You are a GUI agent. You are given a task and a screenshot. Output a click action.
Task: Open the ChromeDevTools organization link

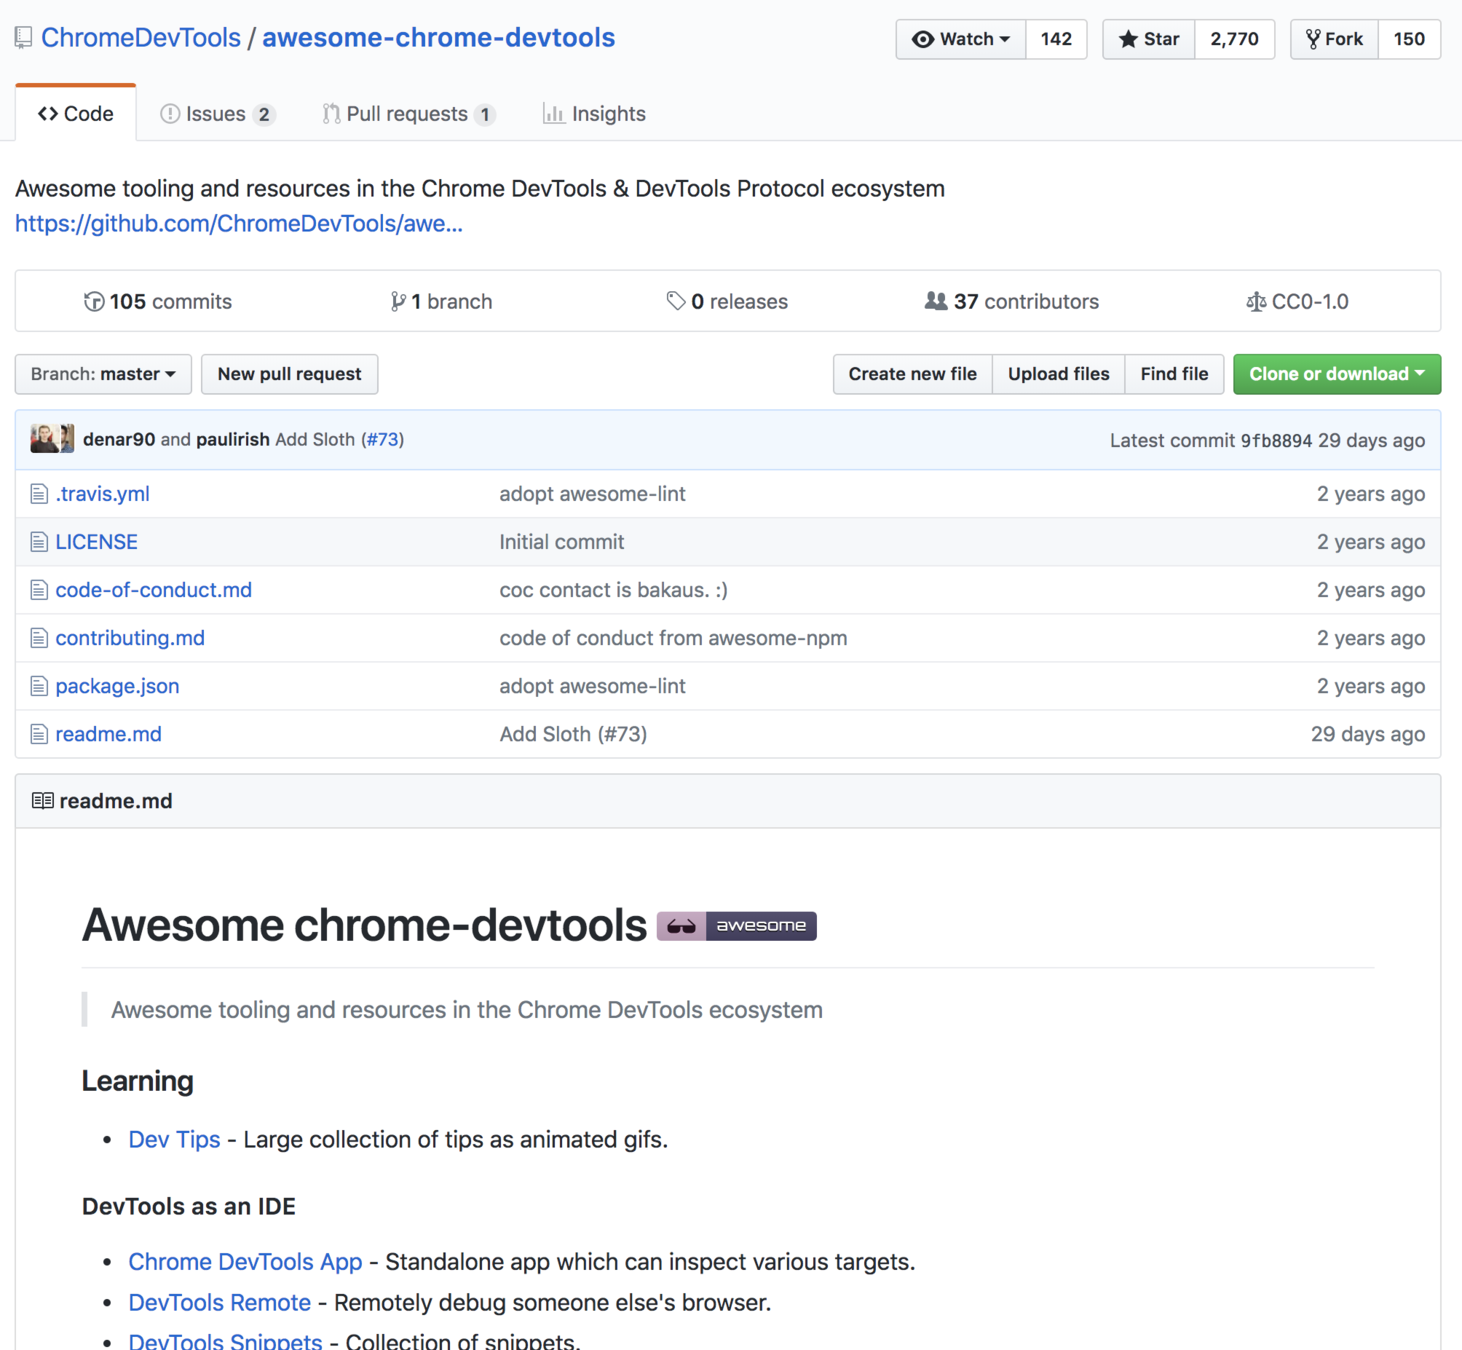click(141, 38)
